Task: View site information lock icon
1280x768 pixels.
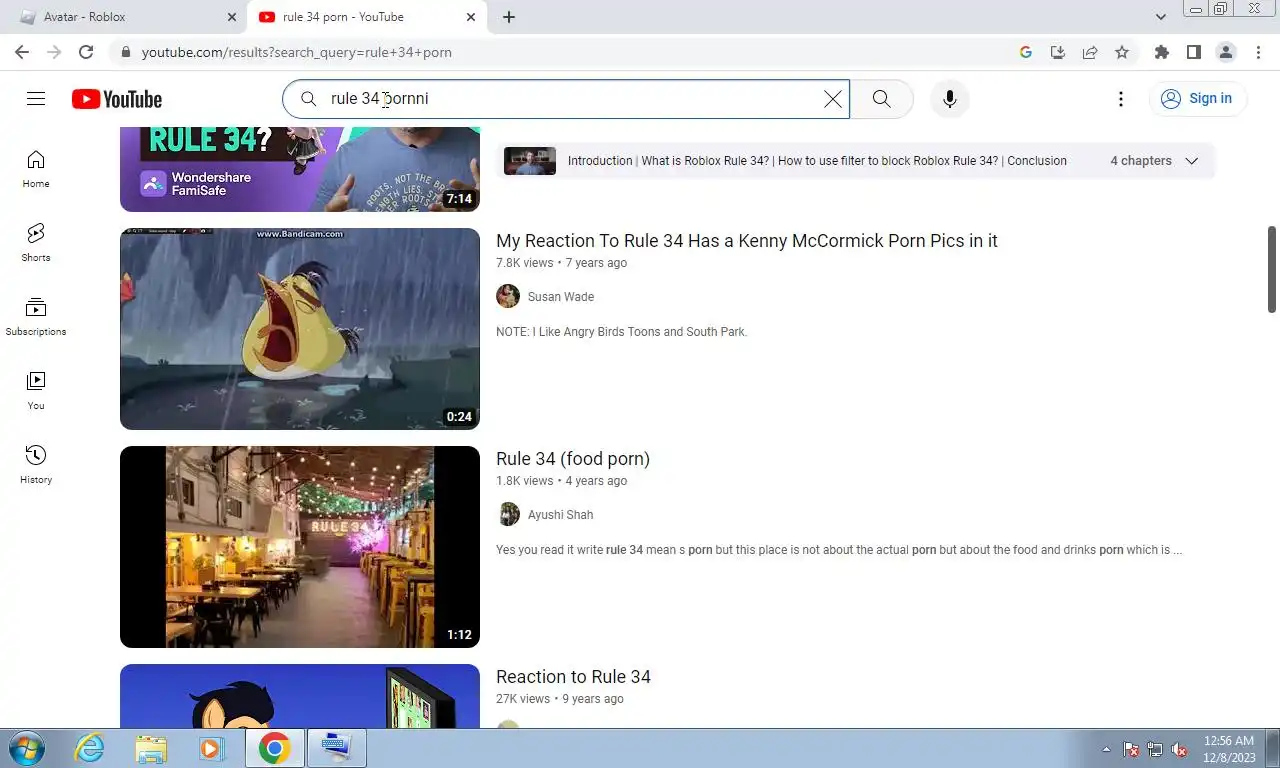Action: tap(125, 52)
